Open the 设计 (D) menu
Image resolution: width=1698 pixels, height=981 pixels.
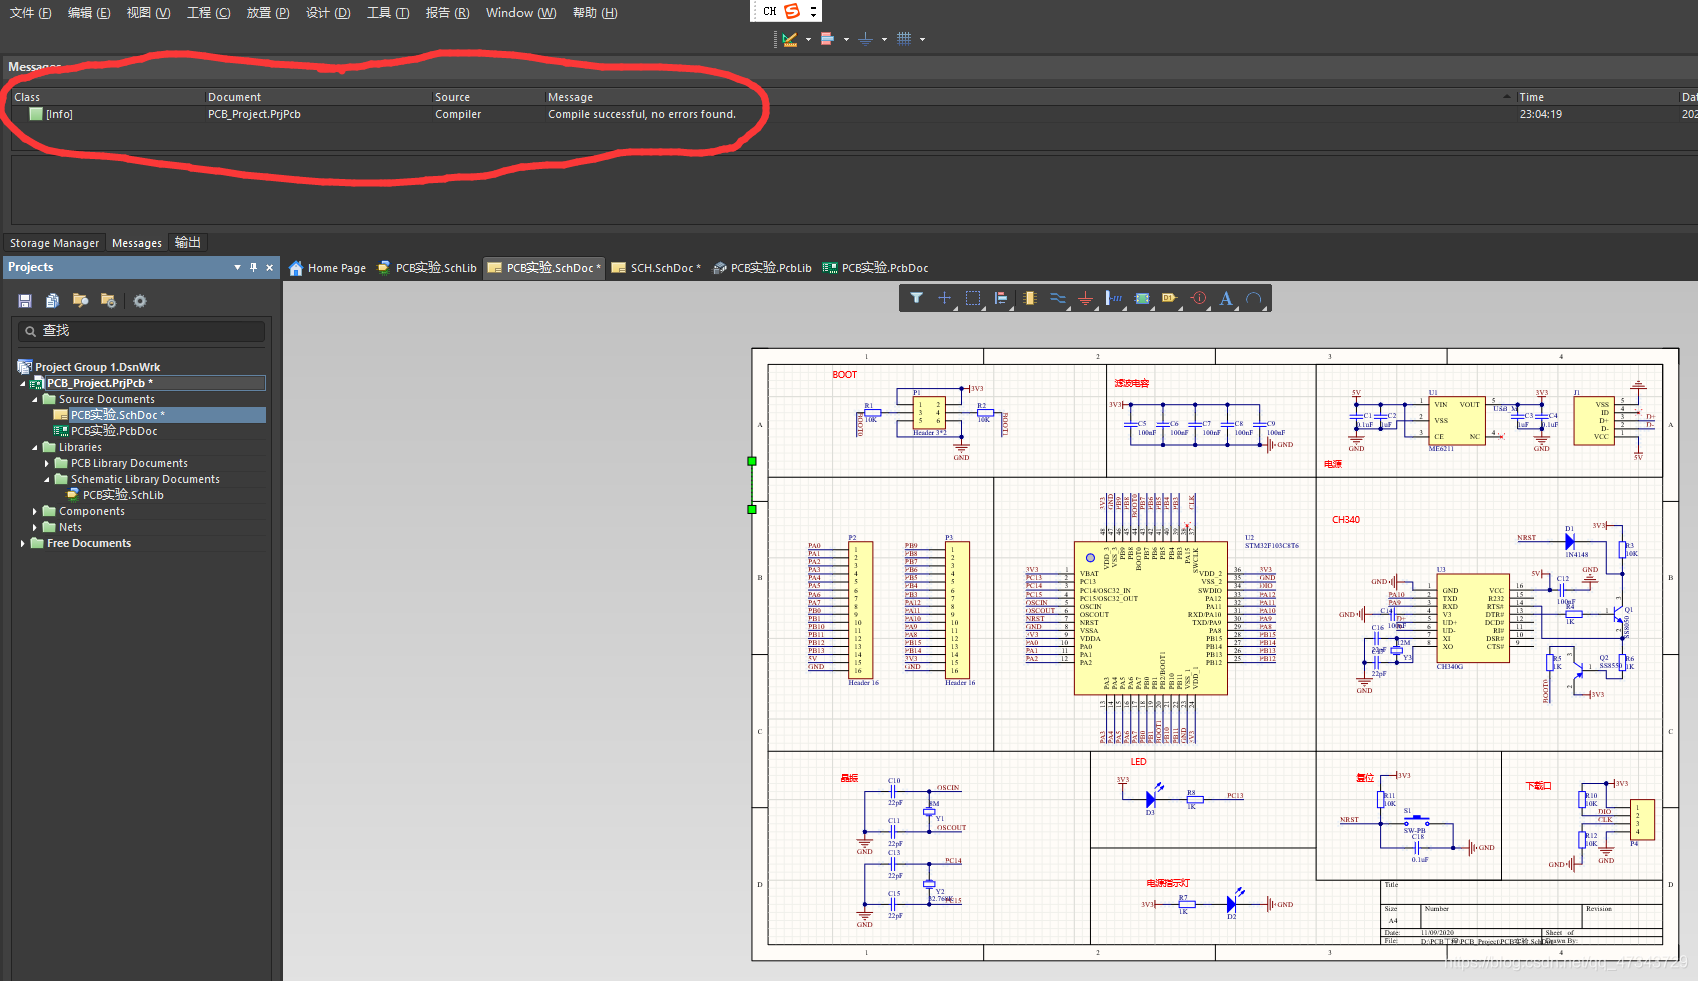tap(328, 13)
